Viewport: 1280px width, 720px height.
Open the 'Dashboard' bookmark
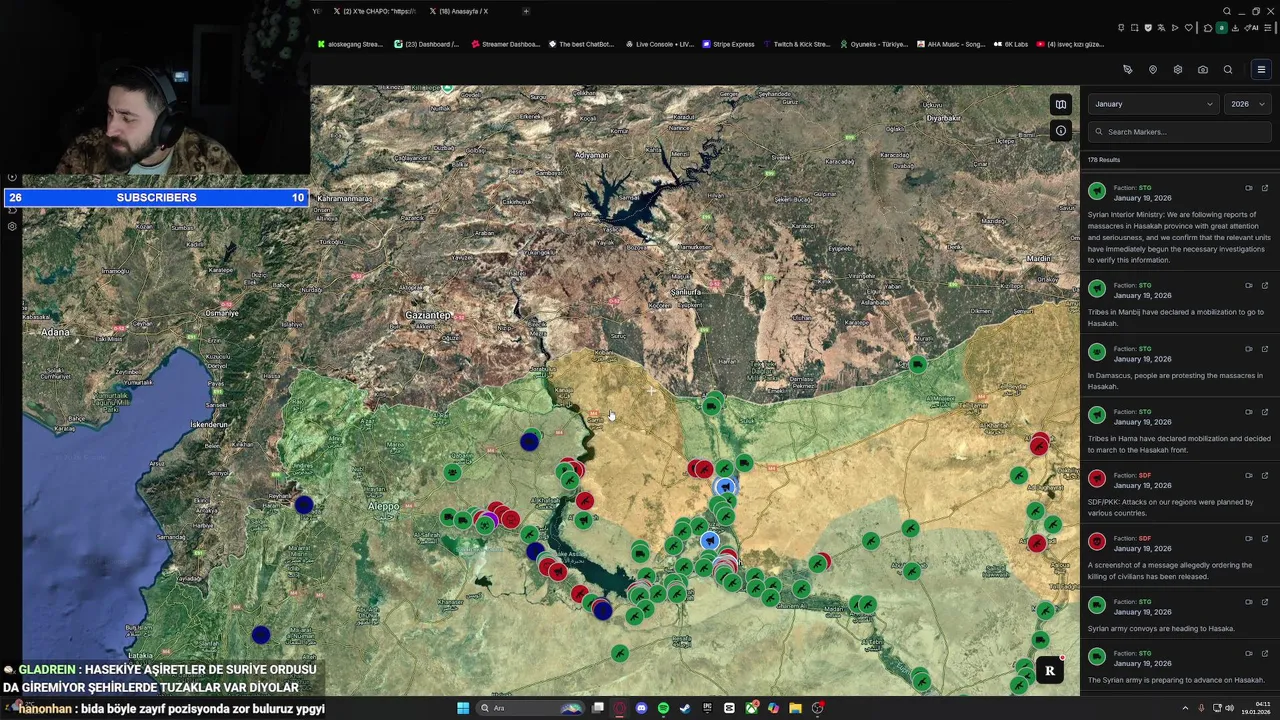[427, 44]
